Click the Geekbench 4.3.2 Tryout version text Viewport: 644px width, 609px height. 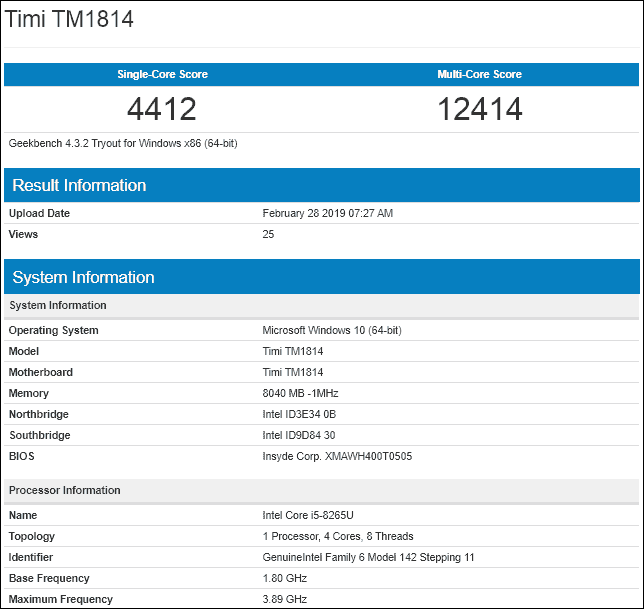click(x=123, y=143)
